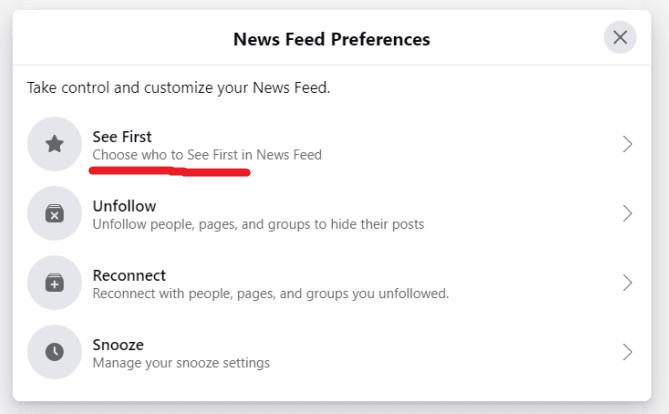Click the red underline below See First
Viewport: 669px width, 414px height.
click(x=168, y=171)
